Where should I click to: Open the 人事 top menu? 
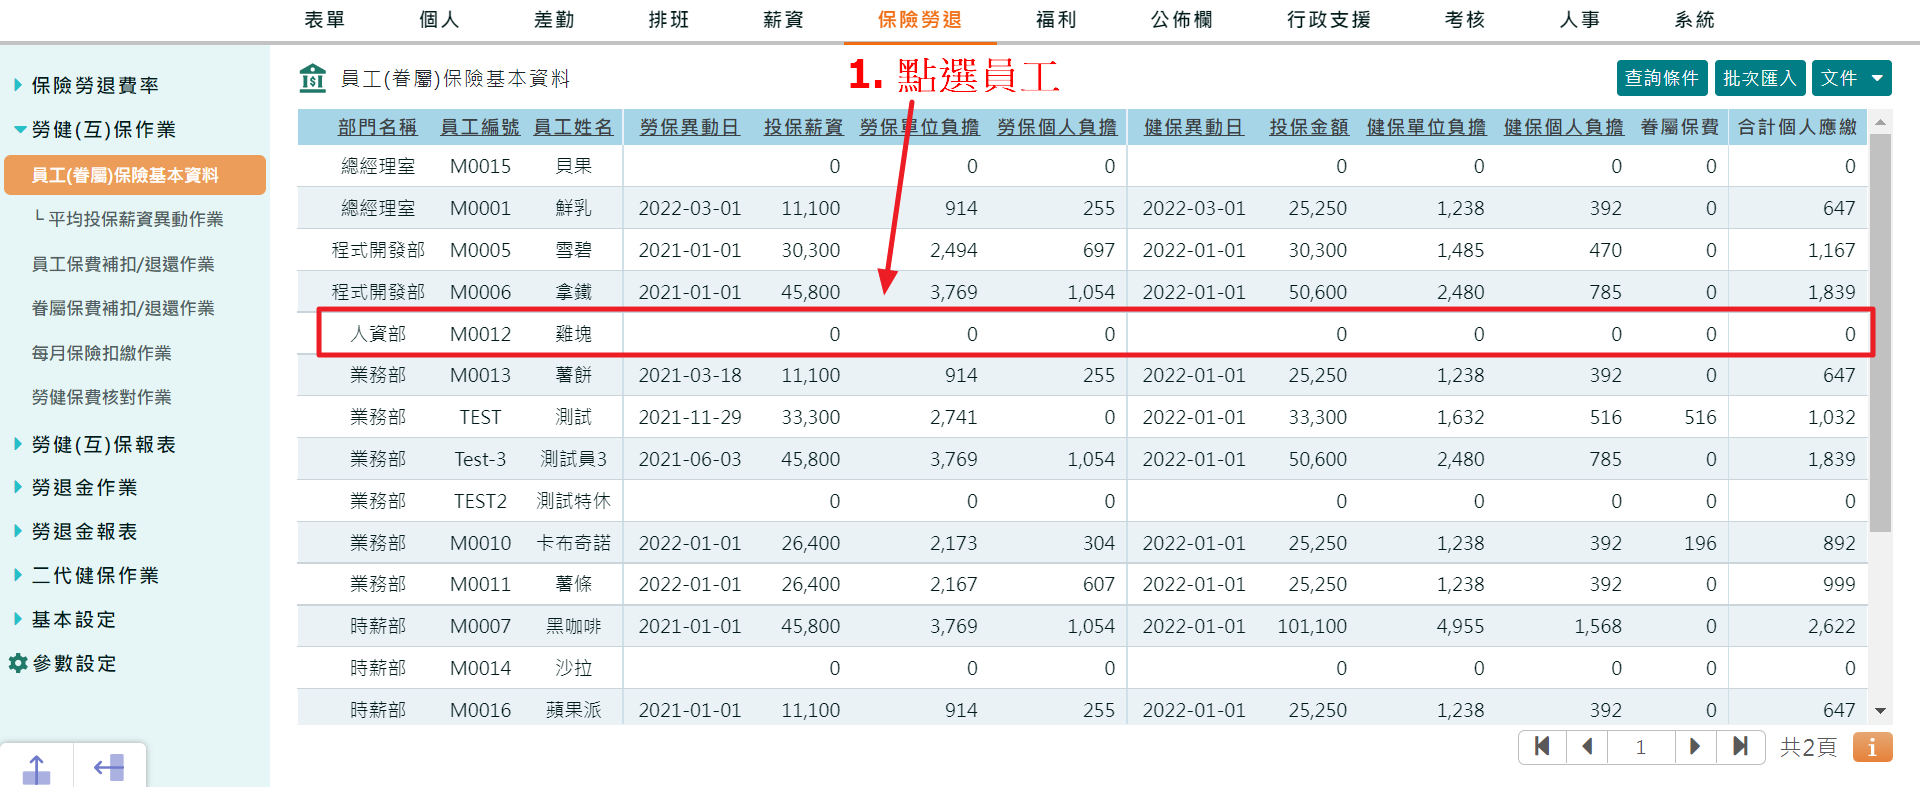(1580, 20)
